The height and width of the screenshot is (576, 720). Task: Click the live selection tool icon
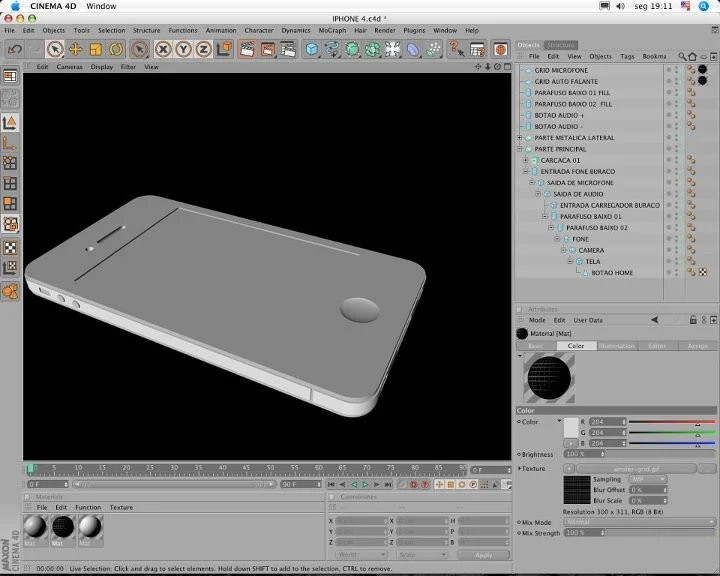pyautogui.click(x=55, y=49)
